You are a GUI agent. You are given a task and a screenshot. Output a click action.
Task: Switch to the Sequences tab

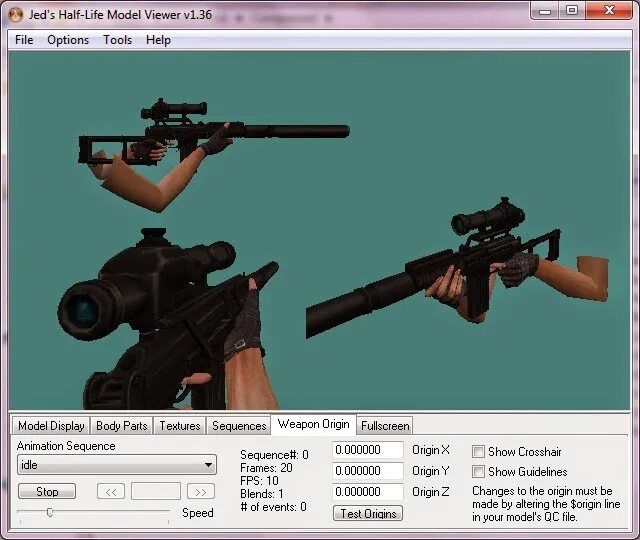click(239, 426)
